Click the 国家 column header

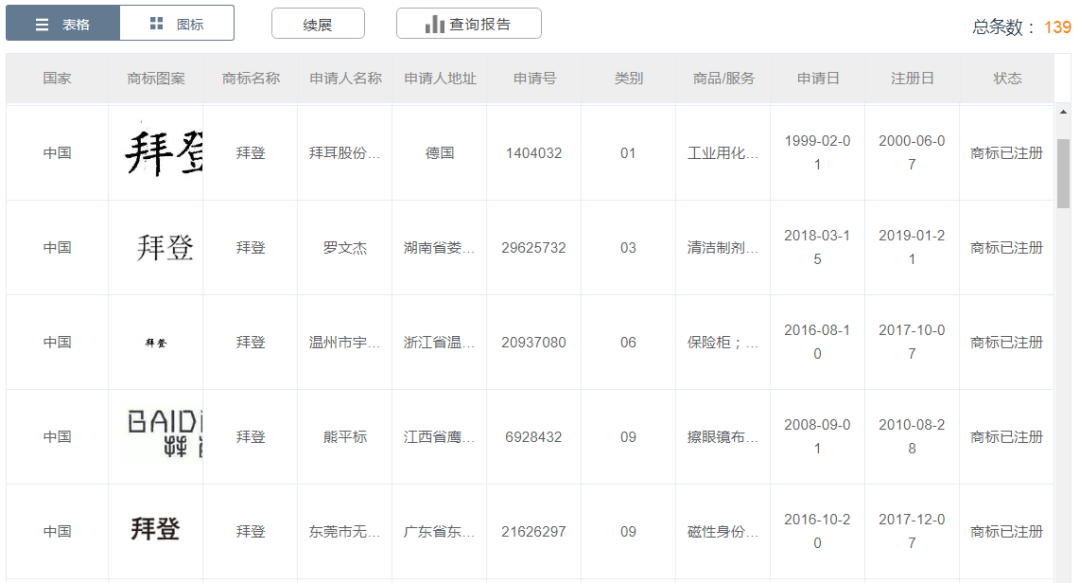click(57, 79)
